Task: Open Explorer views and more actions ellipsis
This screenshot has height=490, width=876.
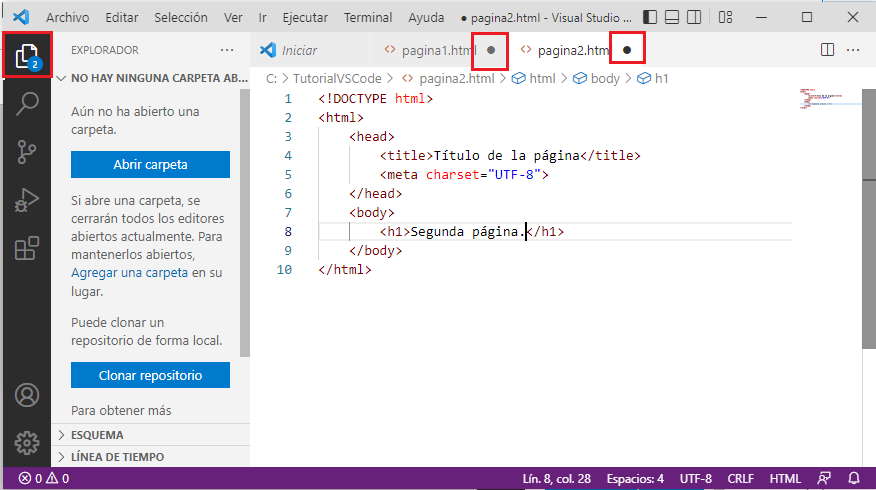Action: (x=227, y=50)
